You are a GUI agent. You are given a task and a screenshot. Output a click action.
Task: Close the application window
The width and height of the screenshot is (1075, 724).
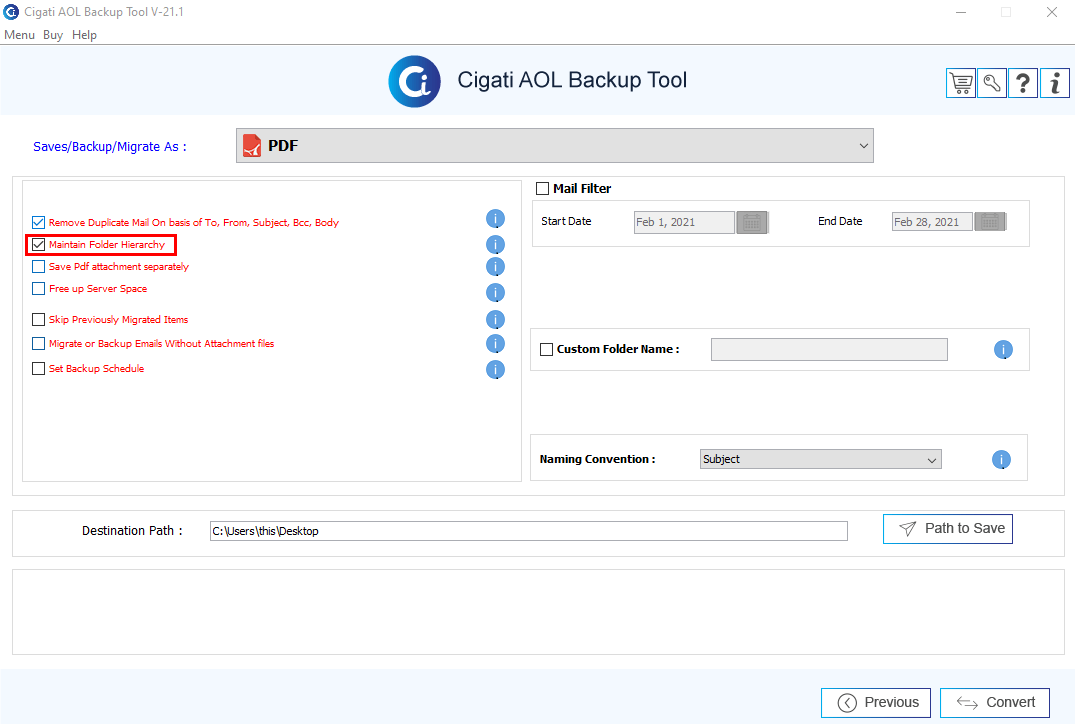(x=1052, y=12)
